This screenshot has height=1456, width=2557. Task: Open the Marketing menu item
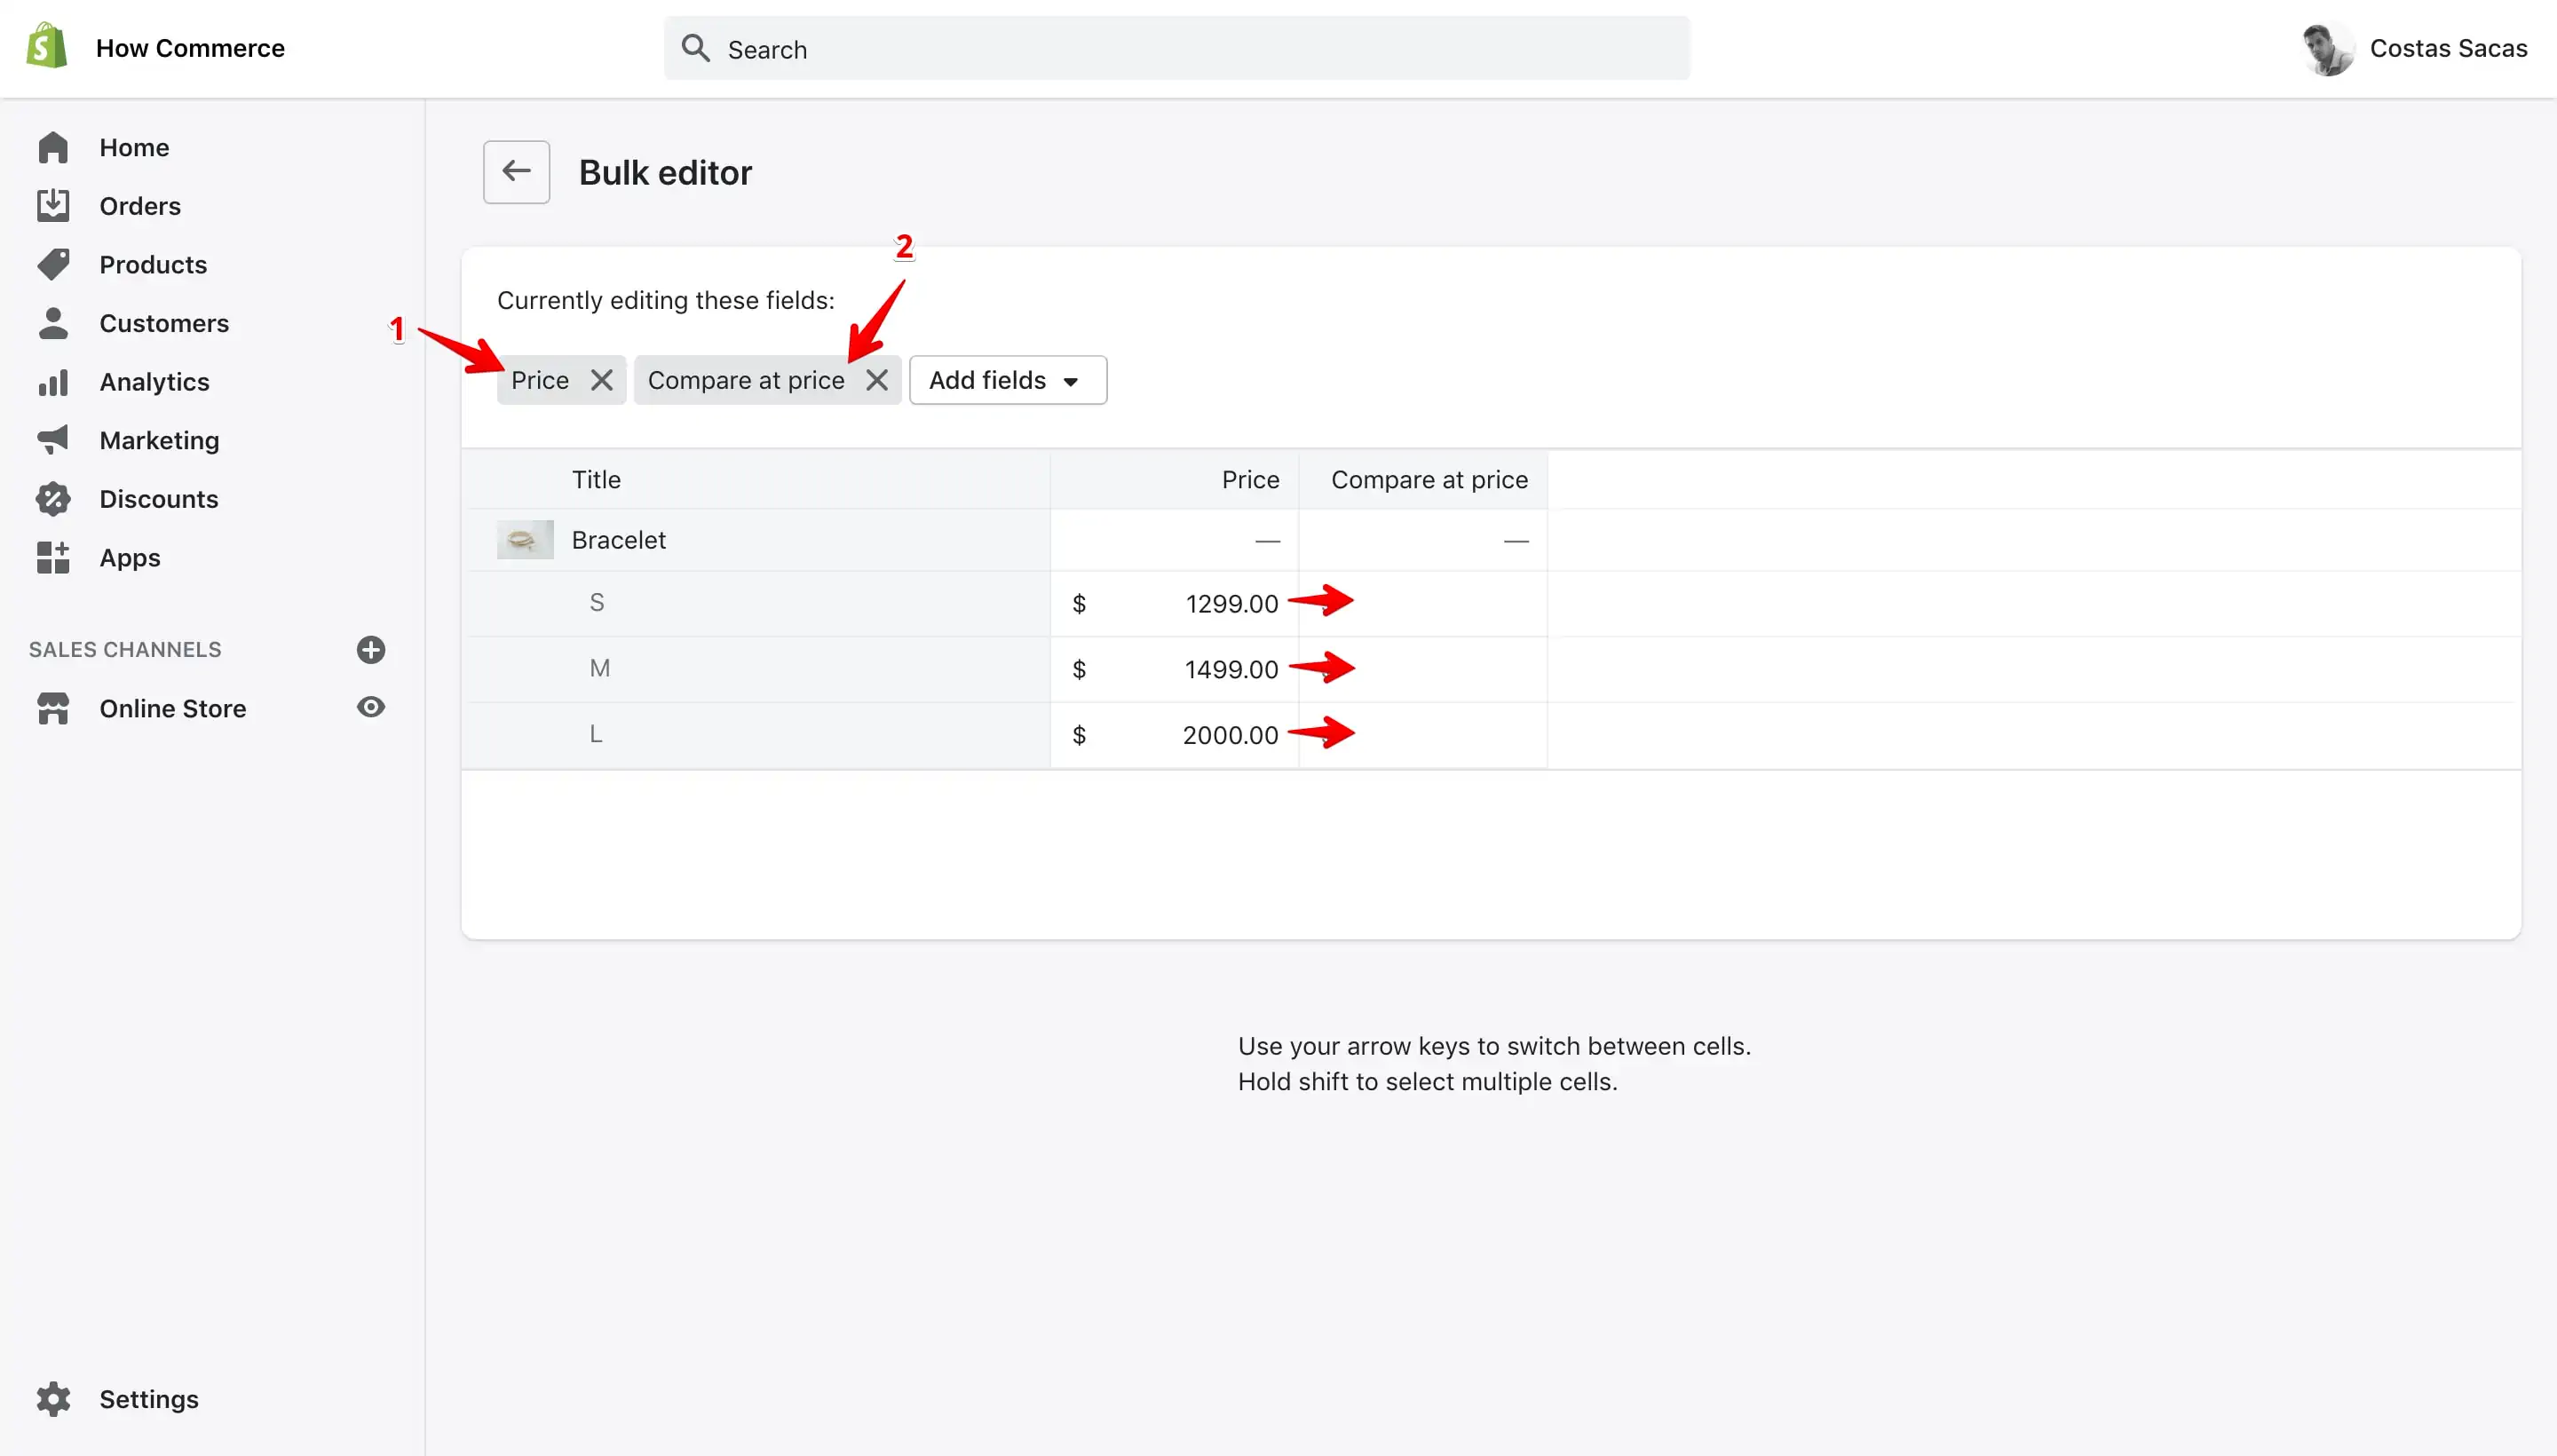159,440
